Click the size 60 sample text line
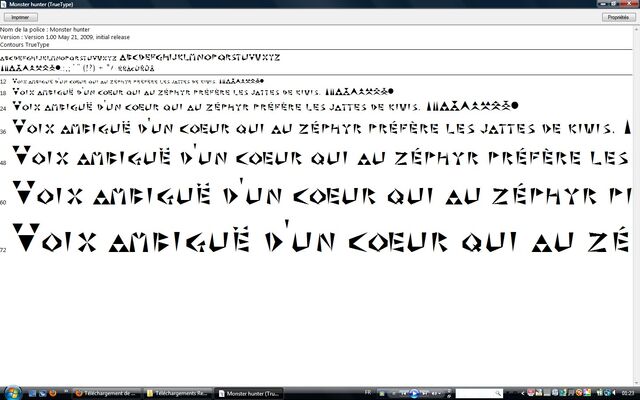This screenshot has height=400, width=640. click(x=321, y=193)
